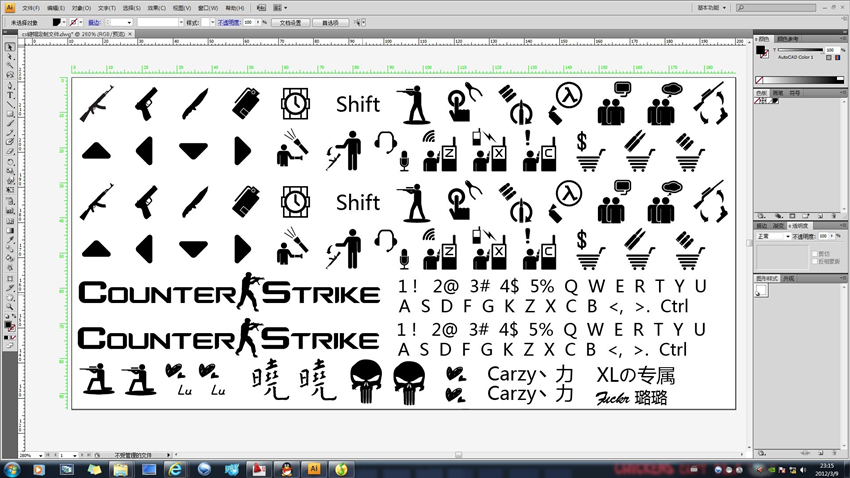Image resolution: width=850 pixels, height=478 pixels.
Task: Open the arrange documents dropdown in menu bar
Action: [280, 8]
